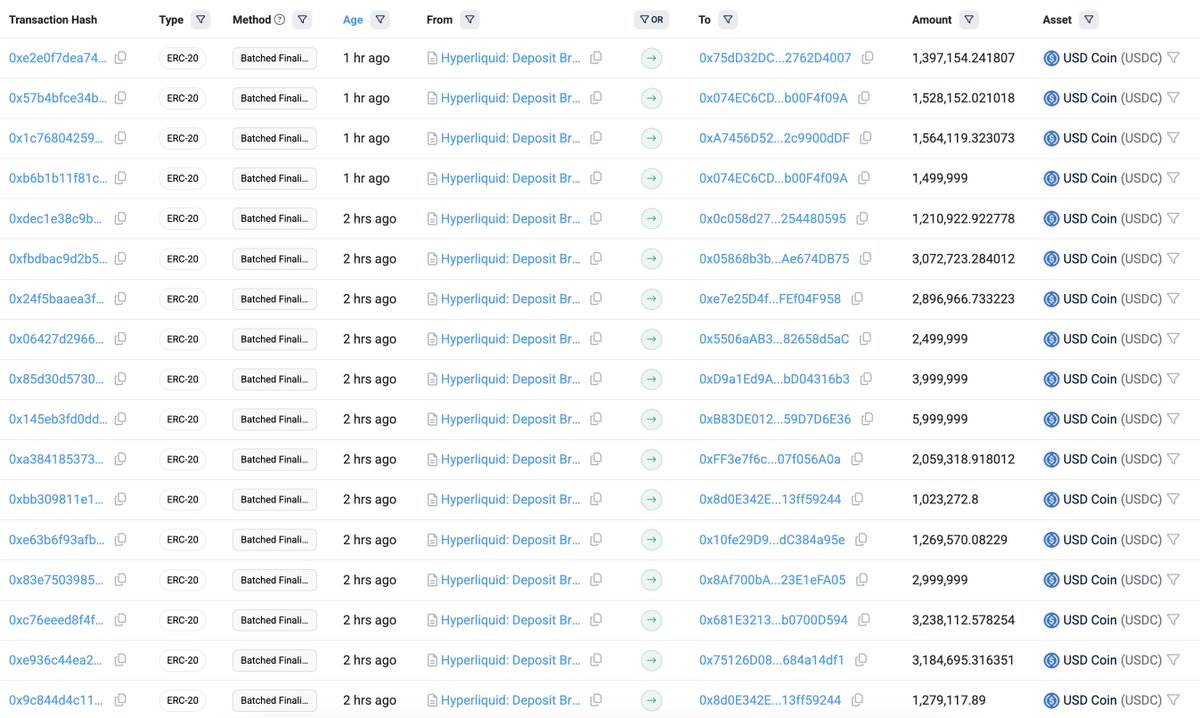This screenshot has width=1200, height=718.
Task: Click ERC-20 badge in 0x57b4bfce34b row
Action: [182, 98]
